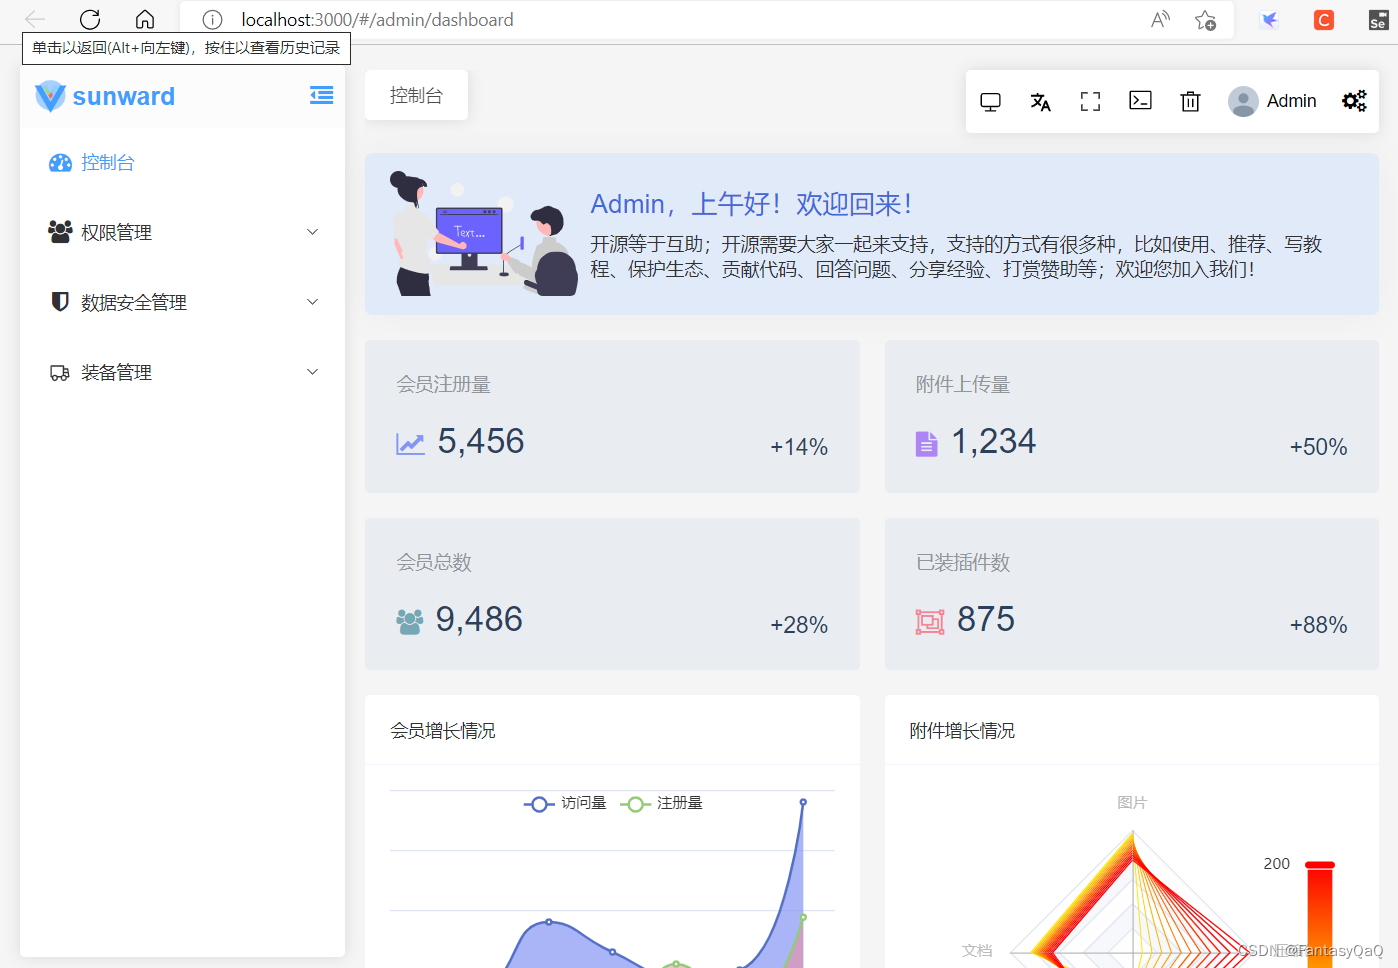Reload the page with the browser refresh icon
Image resolution: width=1398 pixels, height=968 pixels.
click(90, 19)
